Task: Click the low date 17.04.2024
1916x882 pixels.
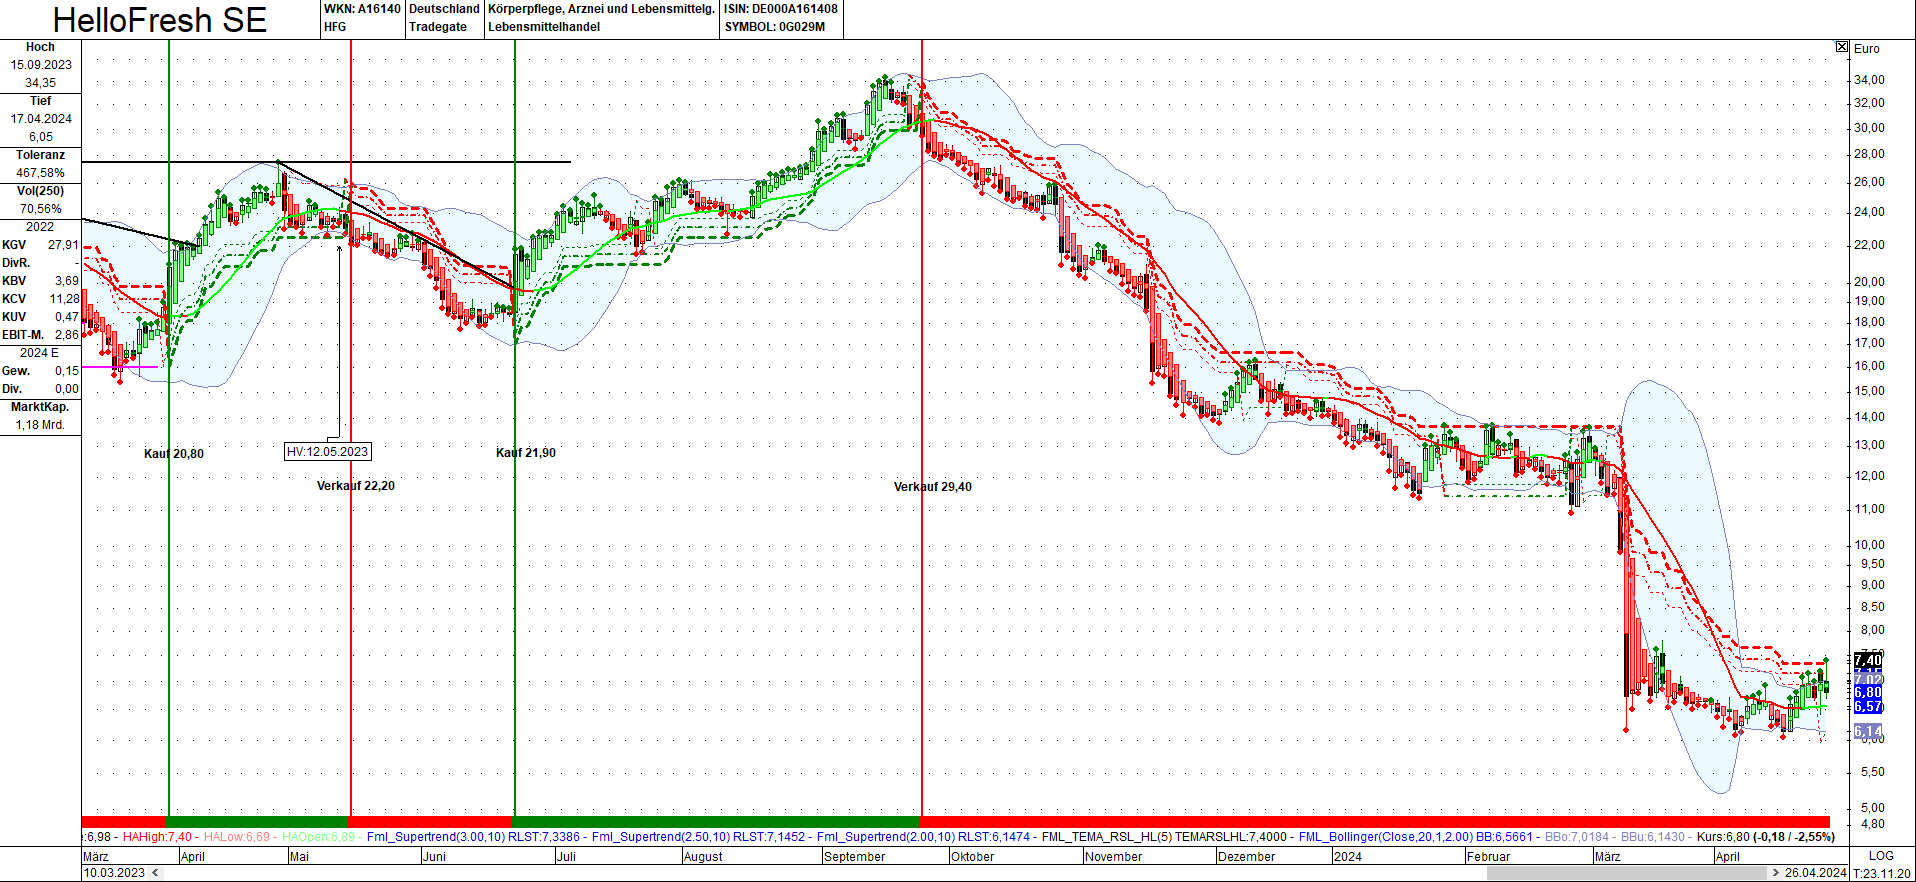Action: 41,119
